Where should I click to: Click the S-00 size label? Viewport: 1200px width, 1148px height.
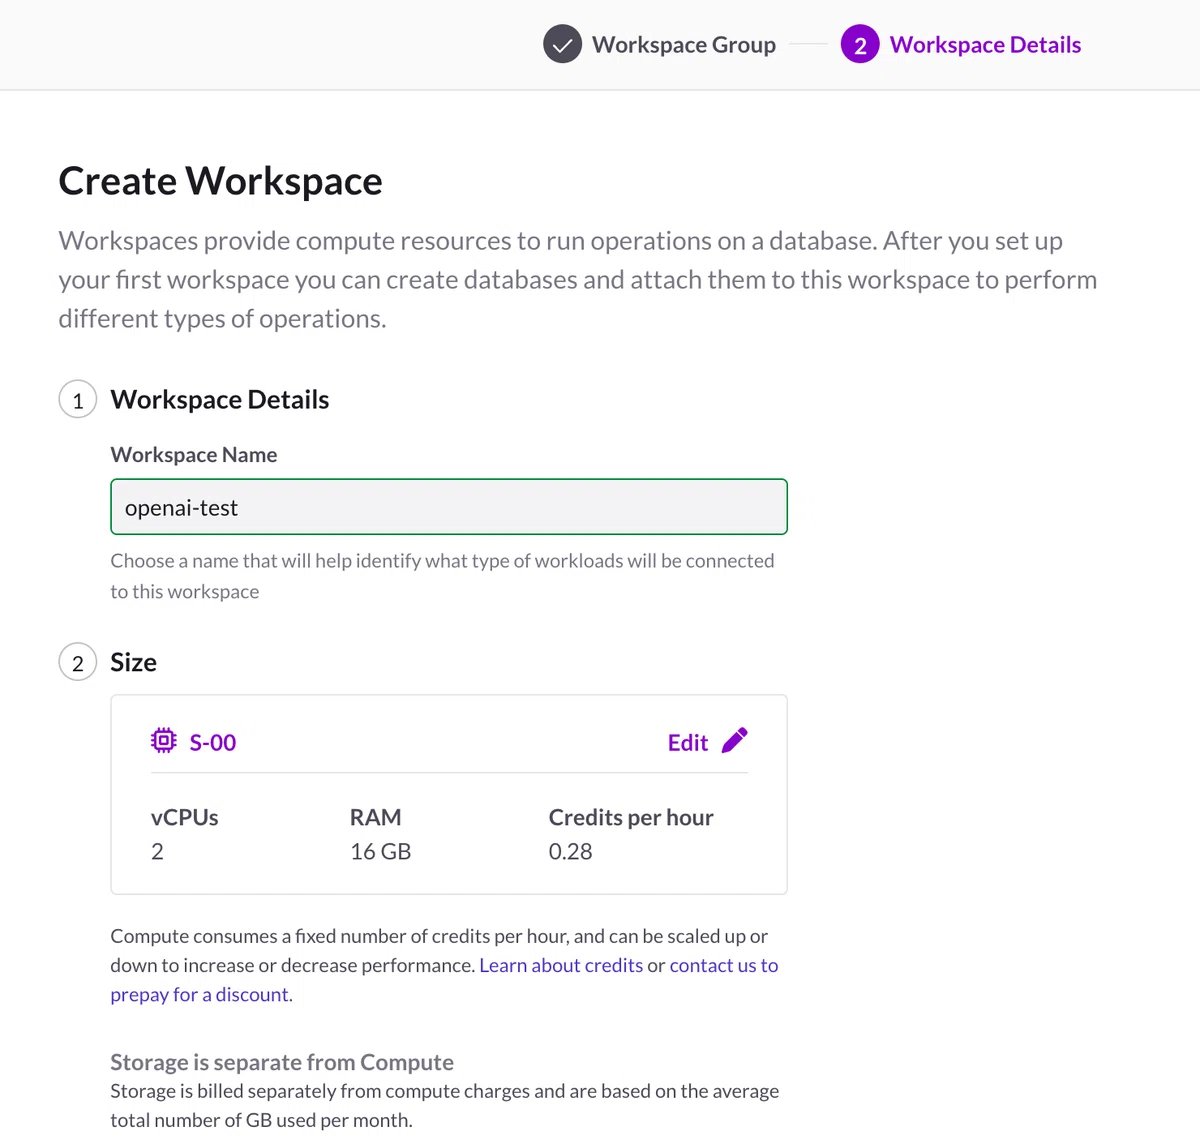213,742
